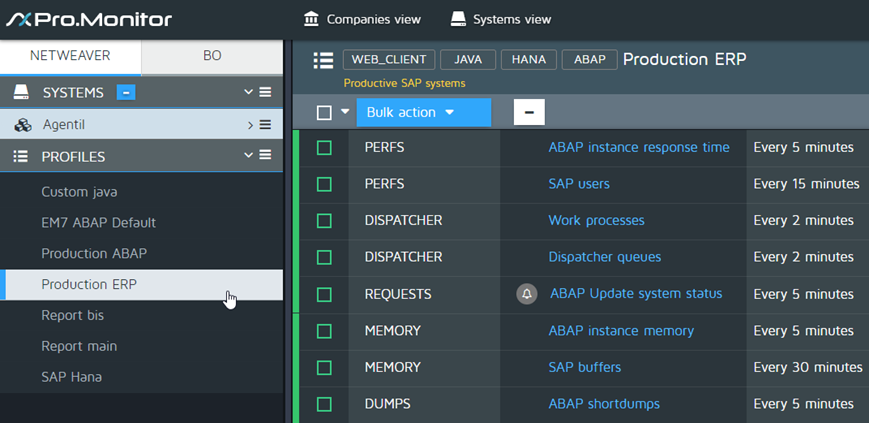This screenshot has height=423, width=869.
Task: Click the JAVA tag button
Action: tap(468, 60)
